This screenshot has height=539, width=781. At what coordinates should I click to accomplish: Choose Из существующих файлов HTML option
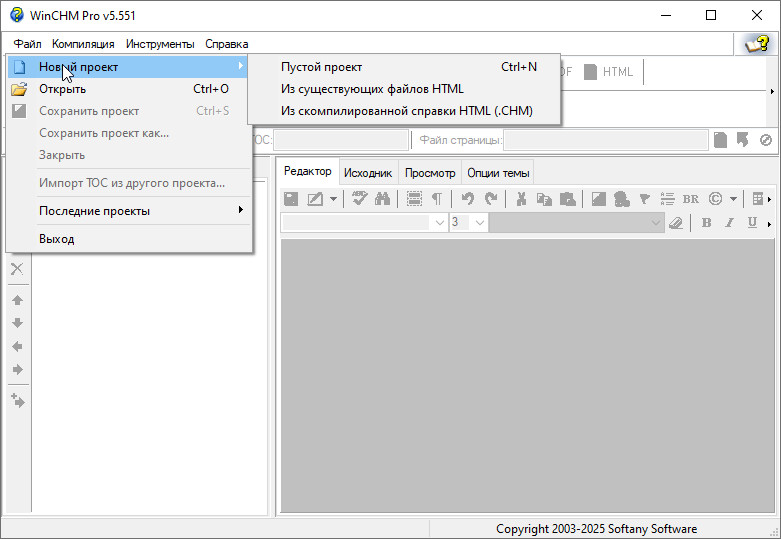(x=372, y=89)
